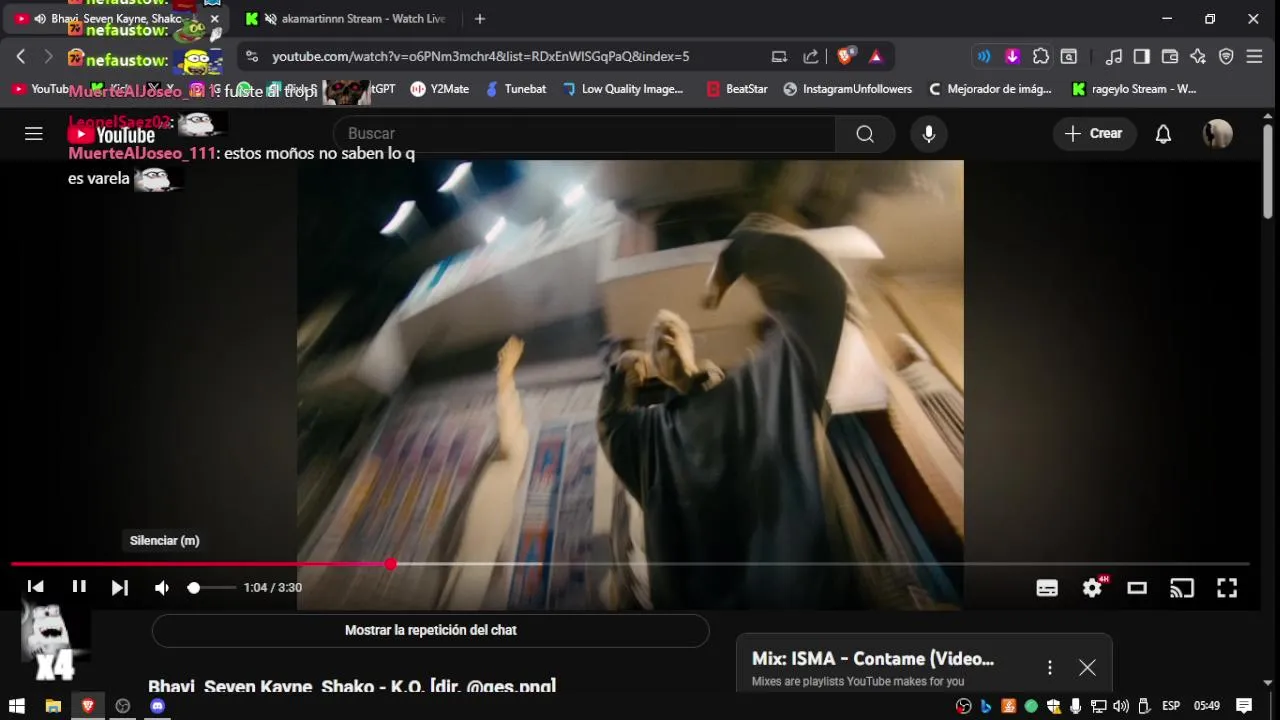Click the blue sound-wave extension icon
1280x720 pixels.
984,57
